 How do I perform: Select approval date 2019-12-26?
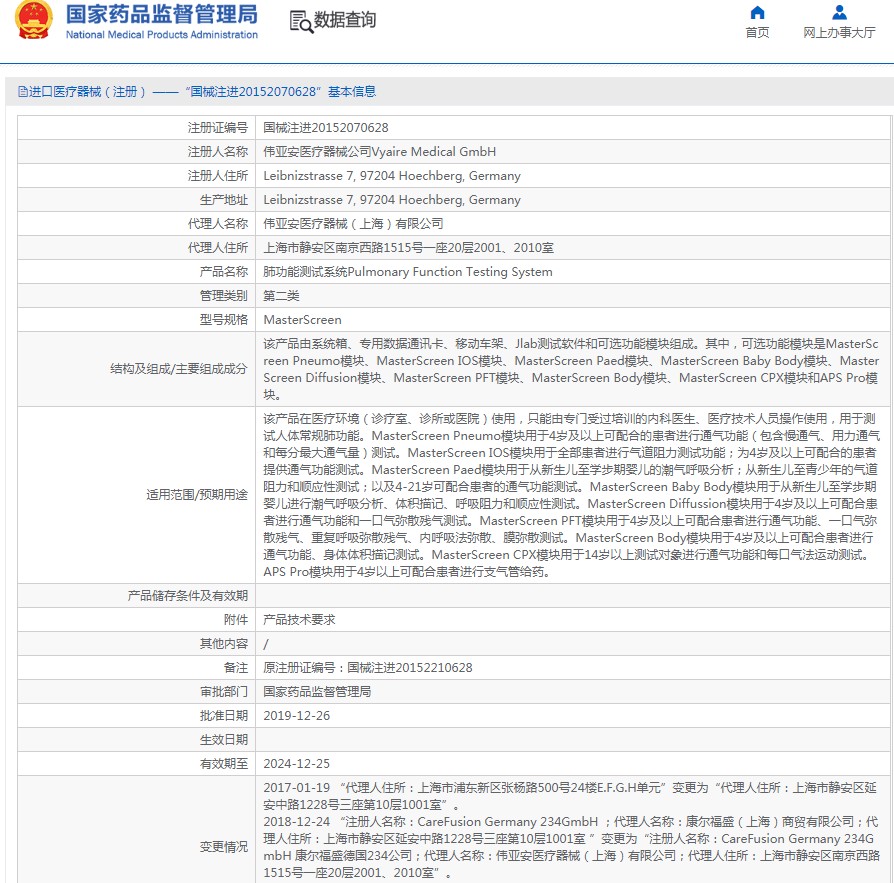(296, 715)
